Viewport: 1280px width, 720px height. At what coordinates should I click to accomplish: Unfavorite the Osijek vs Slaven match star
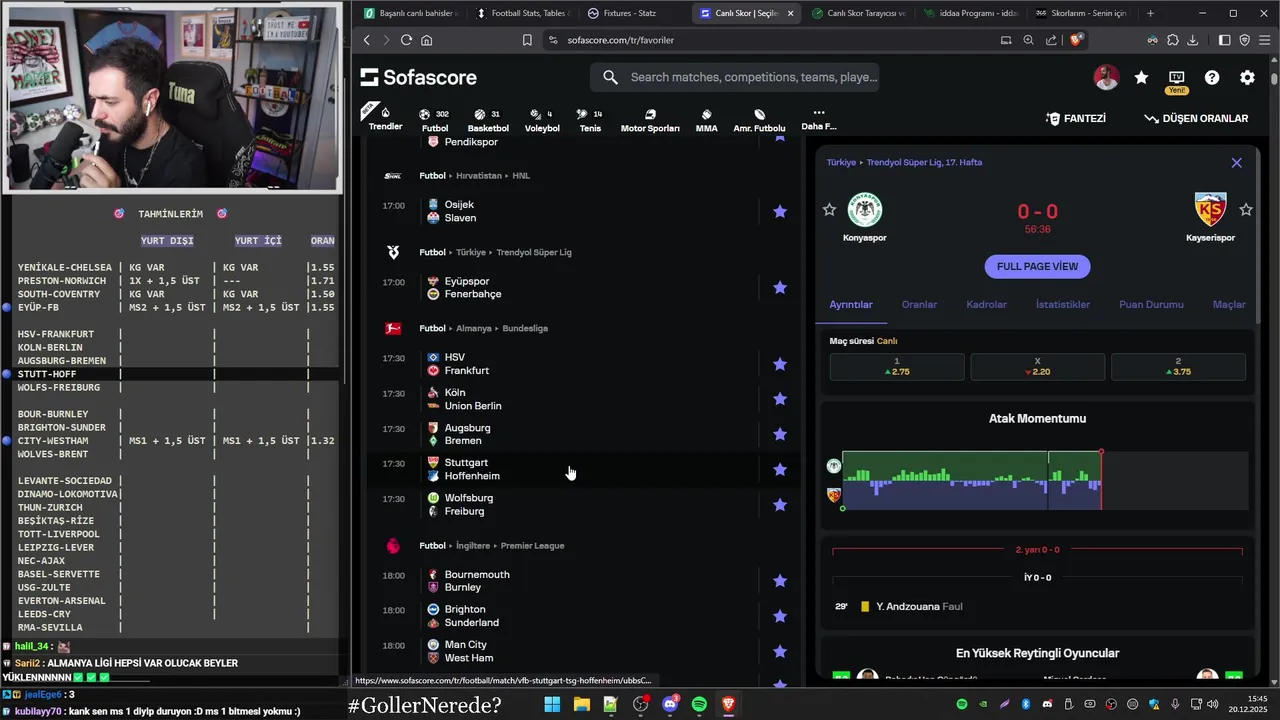click(x=780, y=211)
